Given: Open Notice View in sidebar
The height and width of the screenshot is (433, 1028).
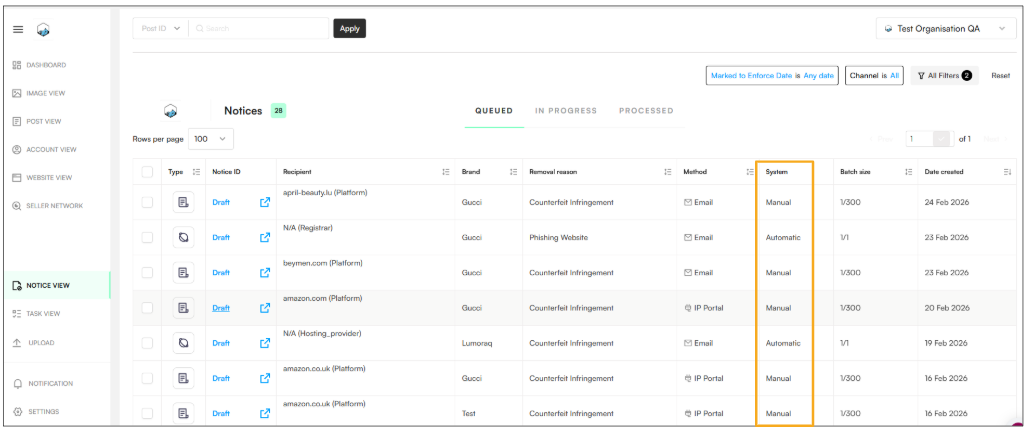Looking at the screenshot, I should (58, 285).
